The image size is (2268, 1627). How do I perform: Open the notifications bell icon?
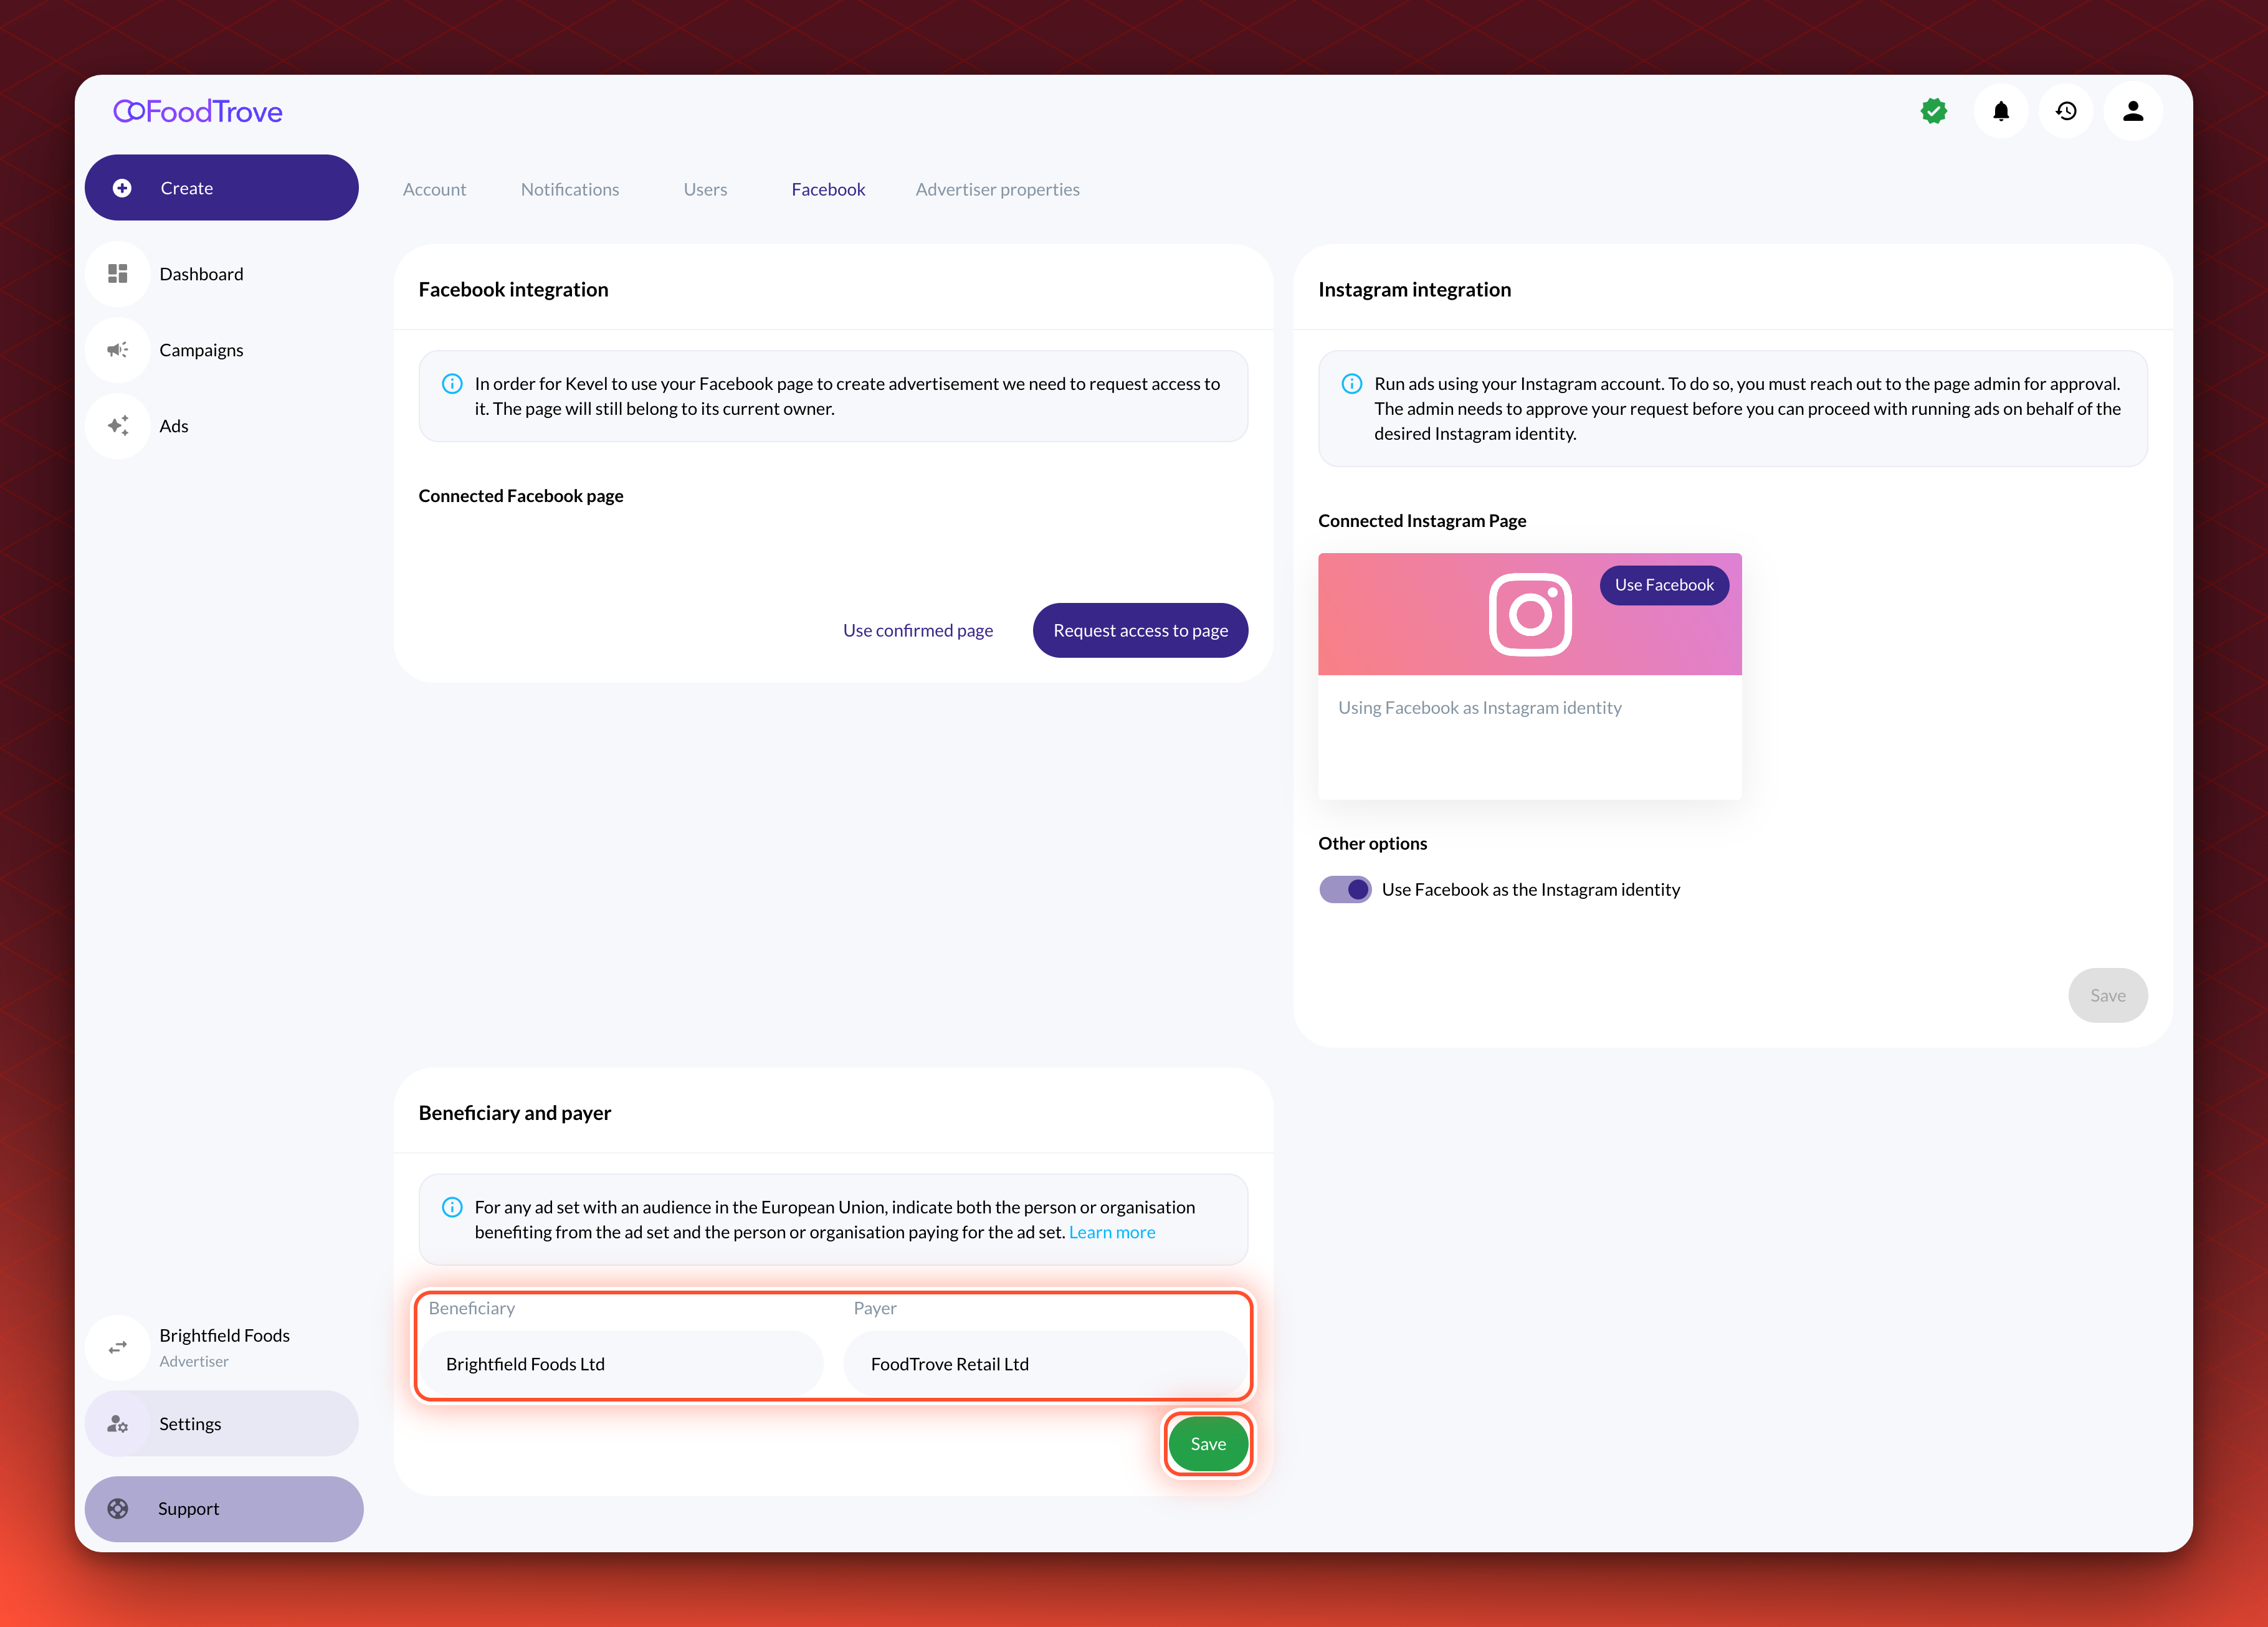[x=2001, y=111]
